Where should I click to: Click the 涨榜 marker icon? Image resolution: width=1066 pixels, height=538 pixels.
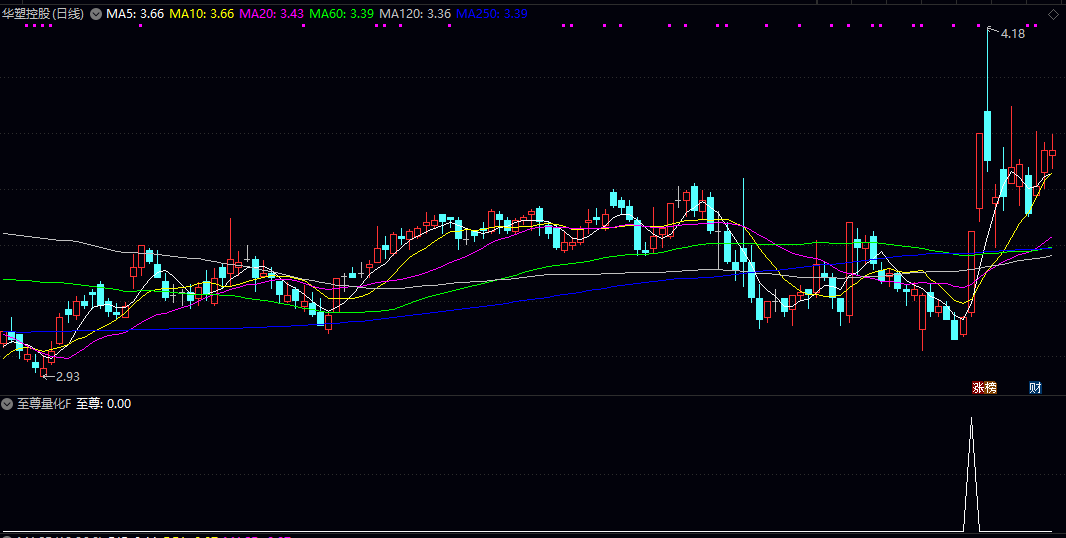[985, 387]
